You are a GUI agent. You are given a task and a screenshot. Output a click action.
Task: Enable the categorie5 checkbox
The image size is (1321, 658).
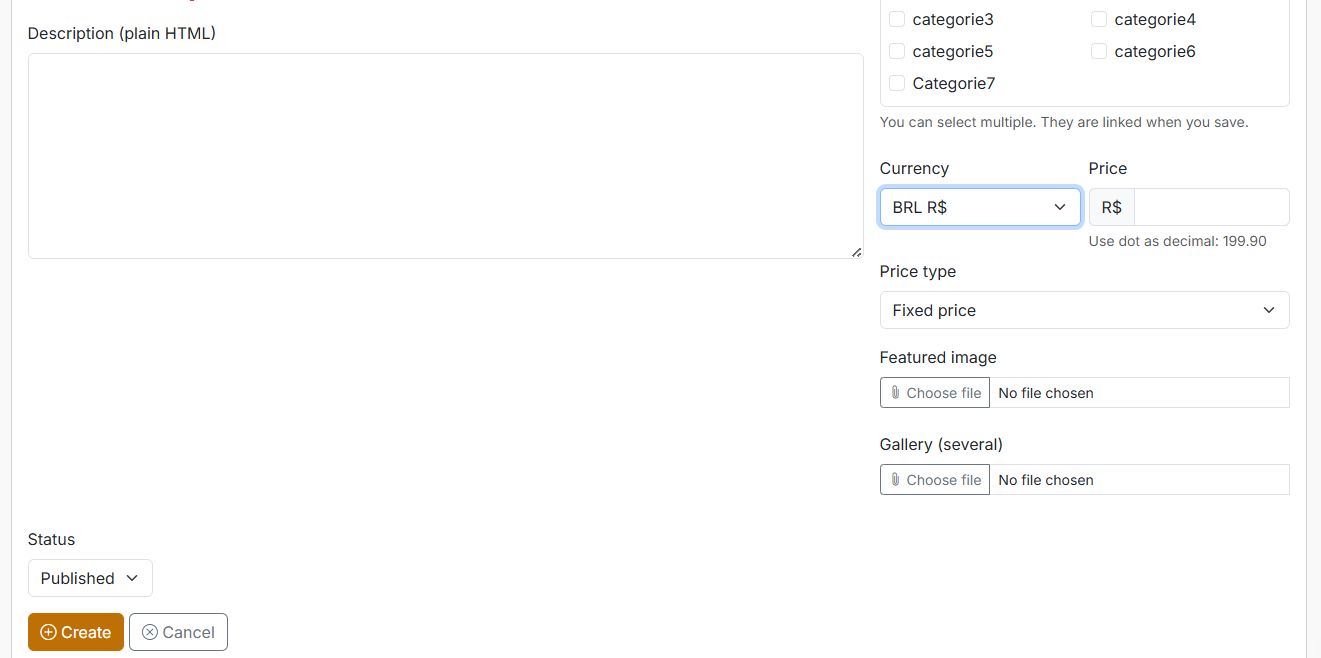click(x=897, y=51)
